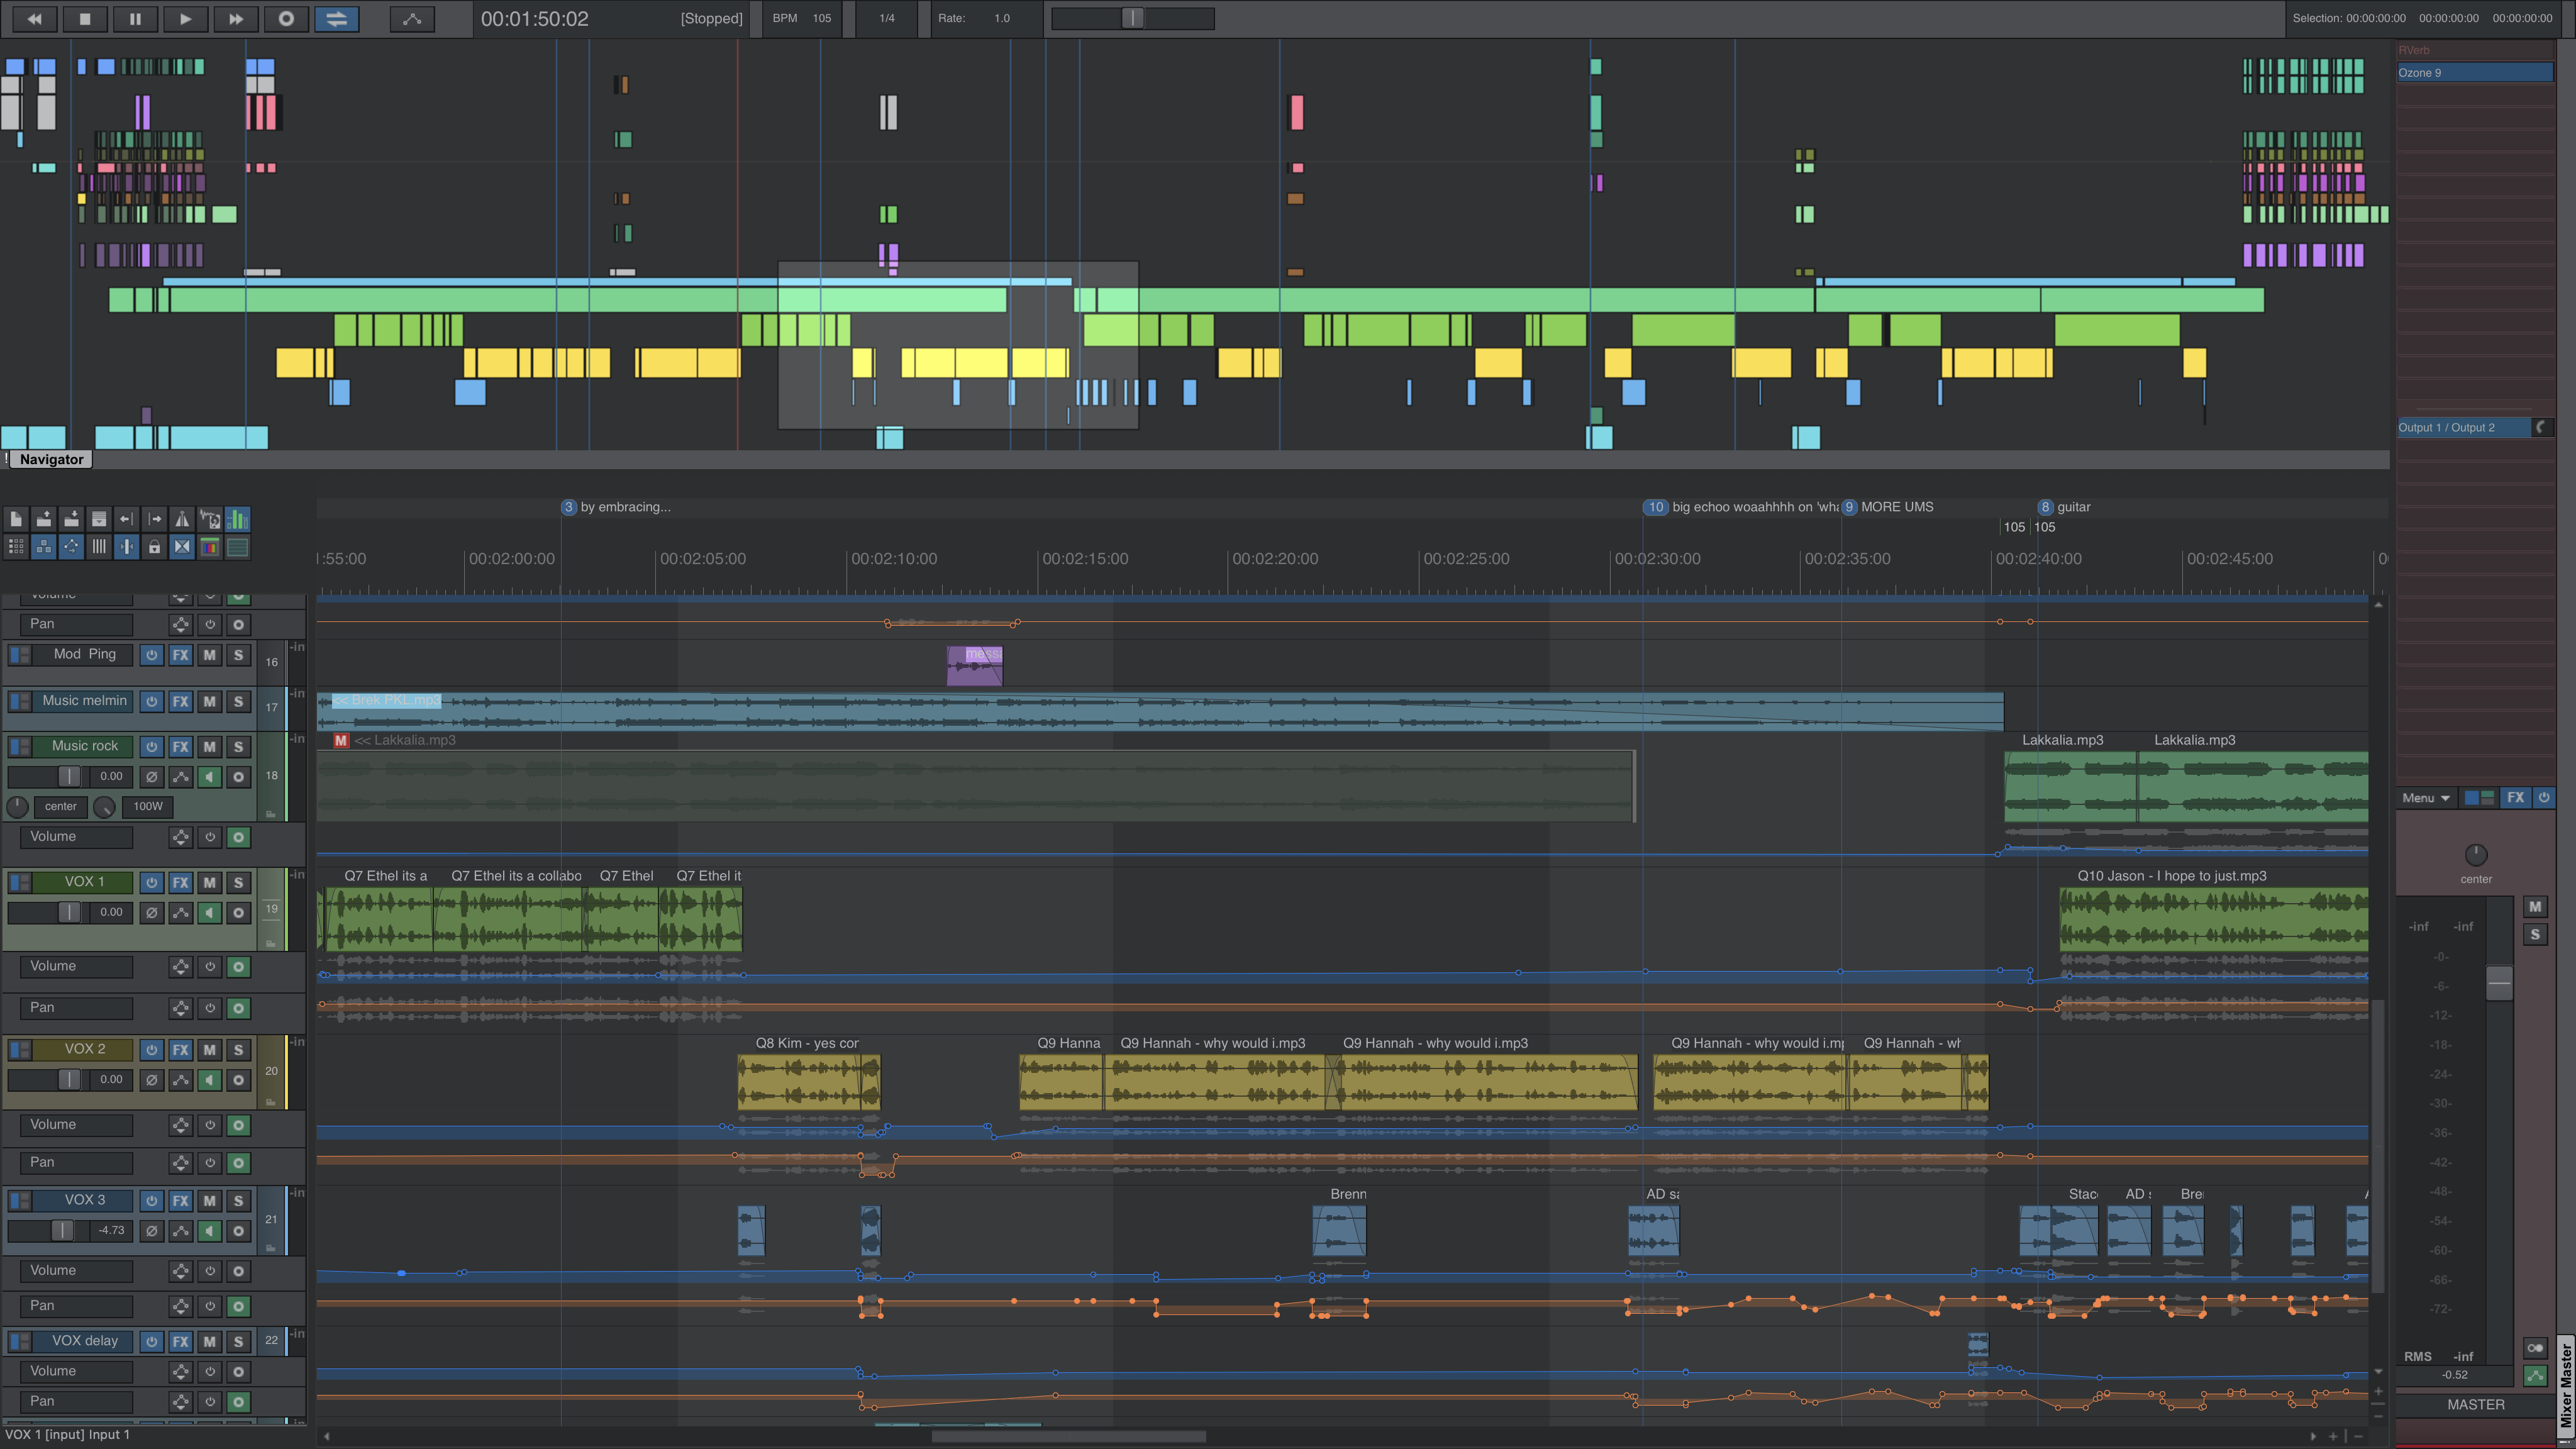Click the new project file icon

[x=16, y=519]
